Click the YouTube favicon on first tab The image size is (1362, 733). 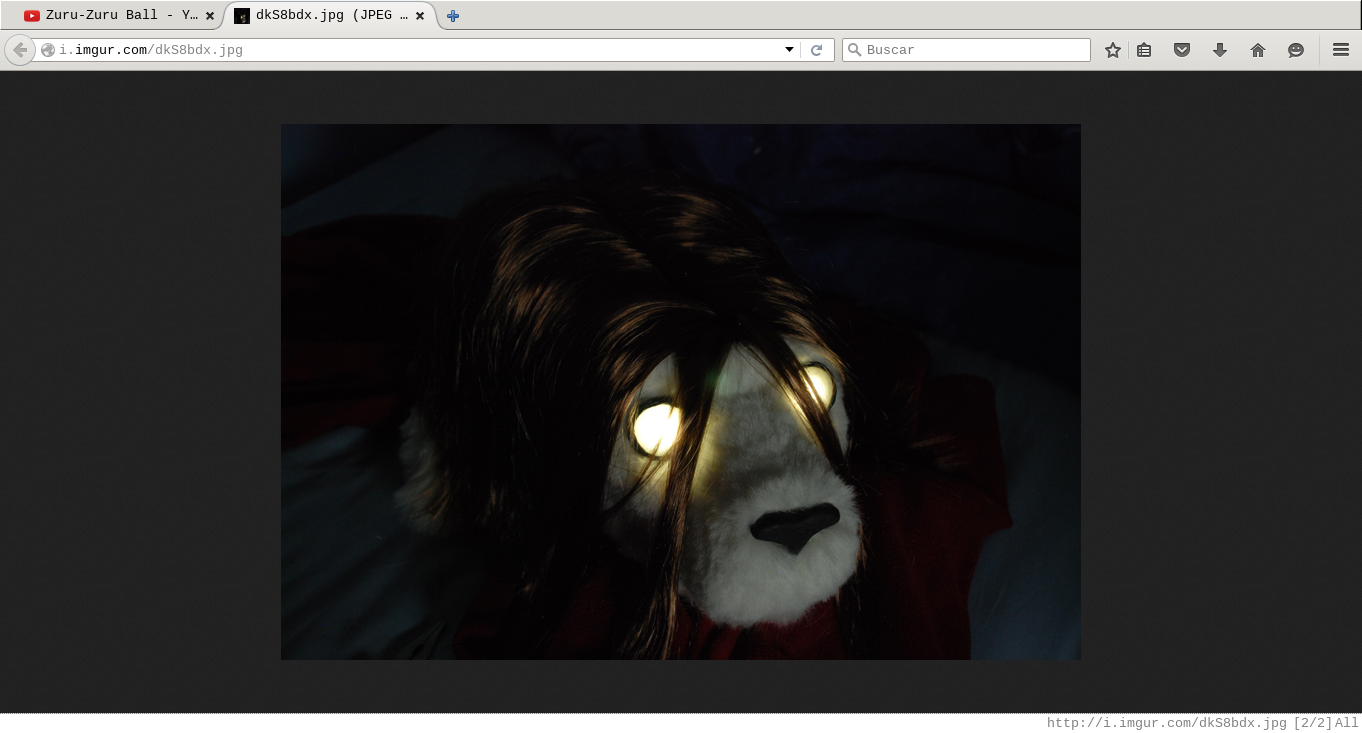click(x=32, y=16)
